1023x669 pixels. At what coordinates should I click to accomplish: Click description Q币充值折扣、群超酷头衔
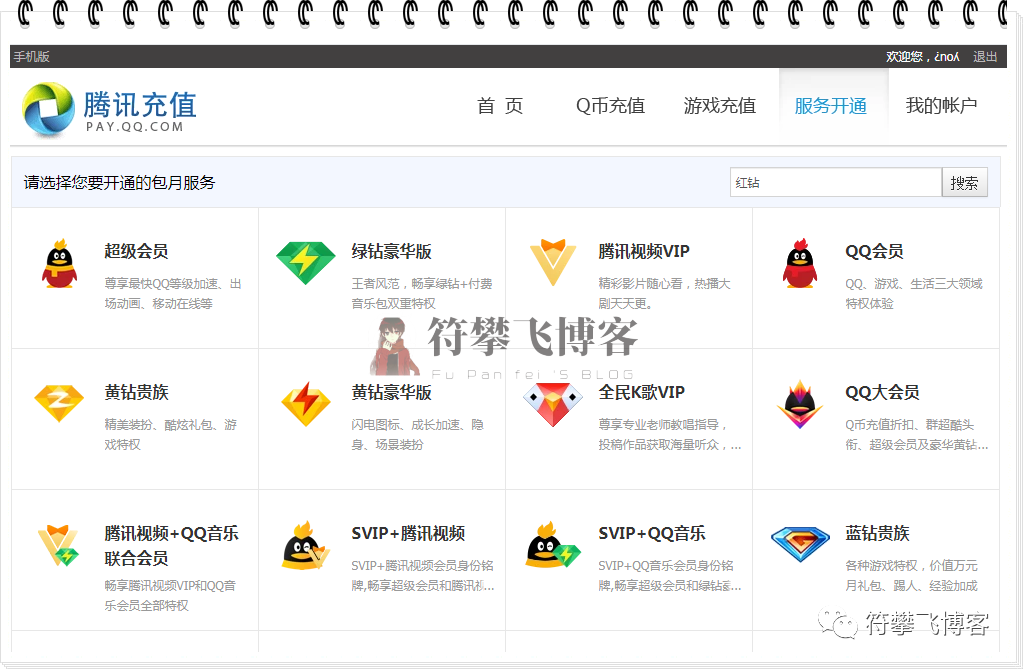[917, 435]
